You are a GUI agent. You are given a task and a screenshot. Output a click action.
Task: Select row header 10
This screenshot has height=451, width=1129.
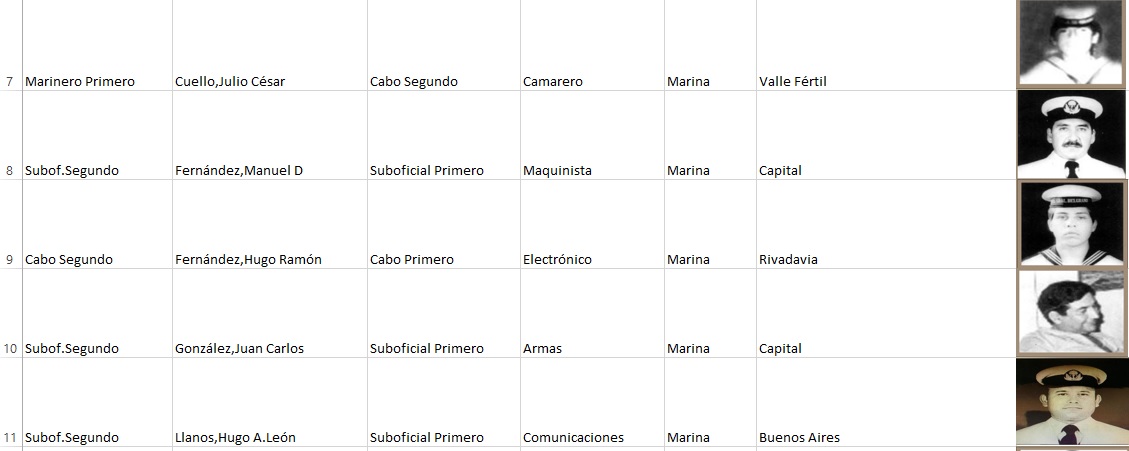tap(9, 349)
